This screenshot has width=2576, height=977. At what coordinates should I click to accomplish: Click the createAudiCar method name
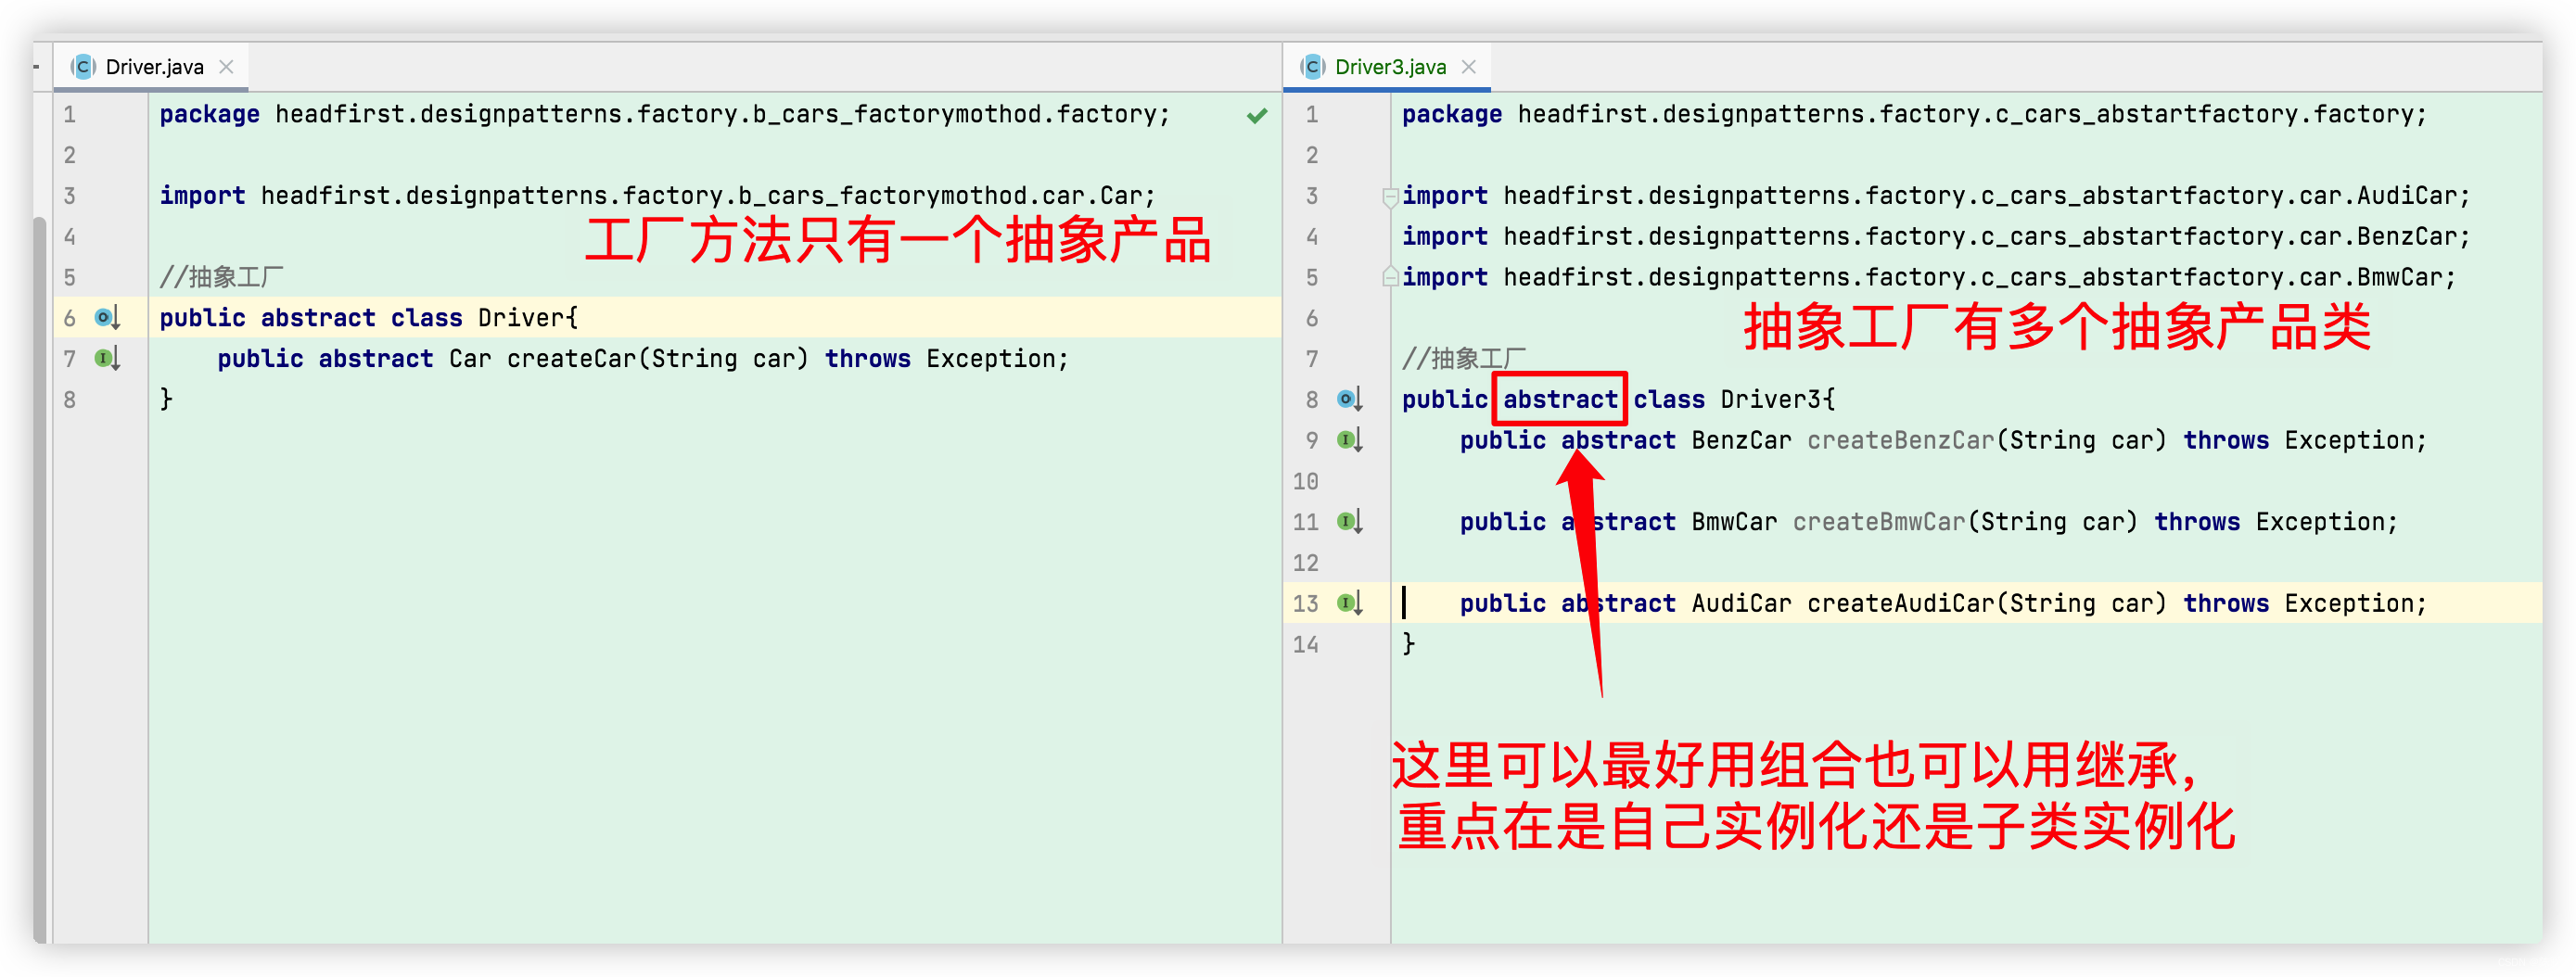[x=1900, y=604]
